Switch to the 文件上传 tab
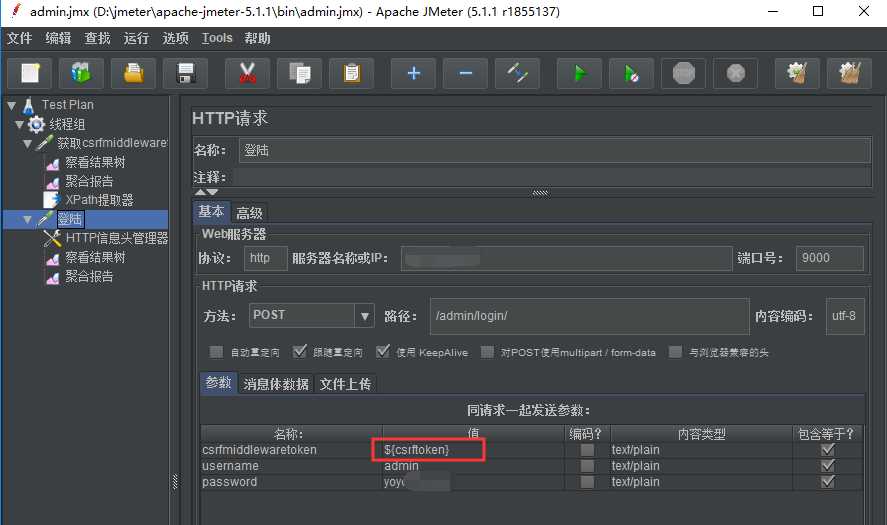This screenshot has height=525, width=887. click(345, 384)
